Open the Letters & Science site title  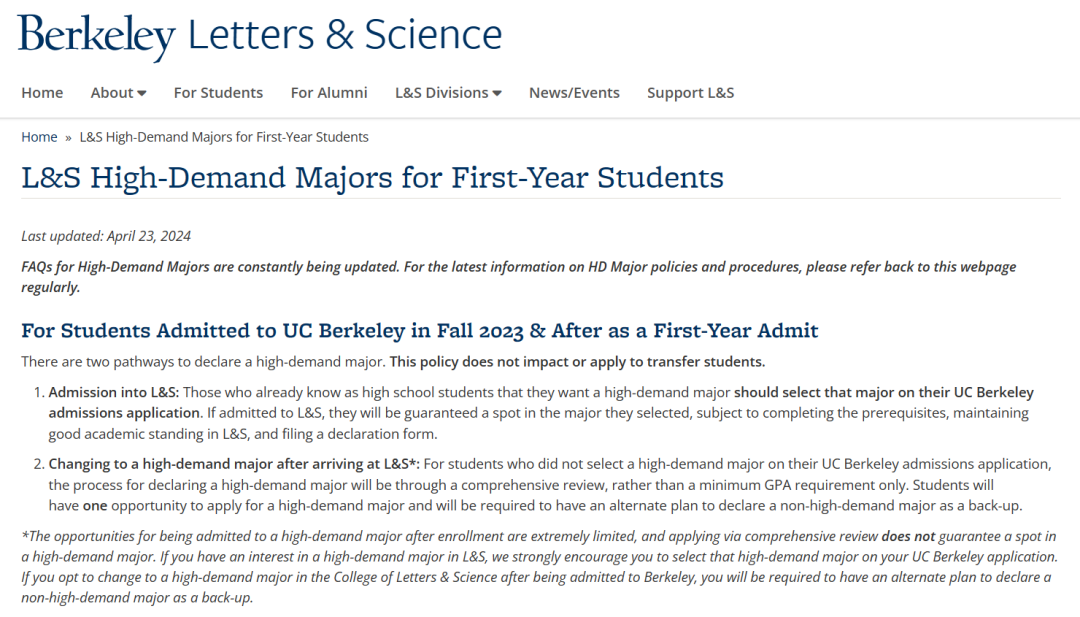point(344,34)
